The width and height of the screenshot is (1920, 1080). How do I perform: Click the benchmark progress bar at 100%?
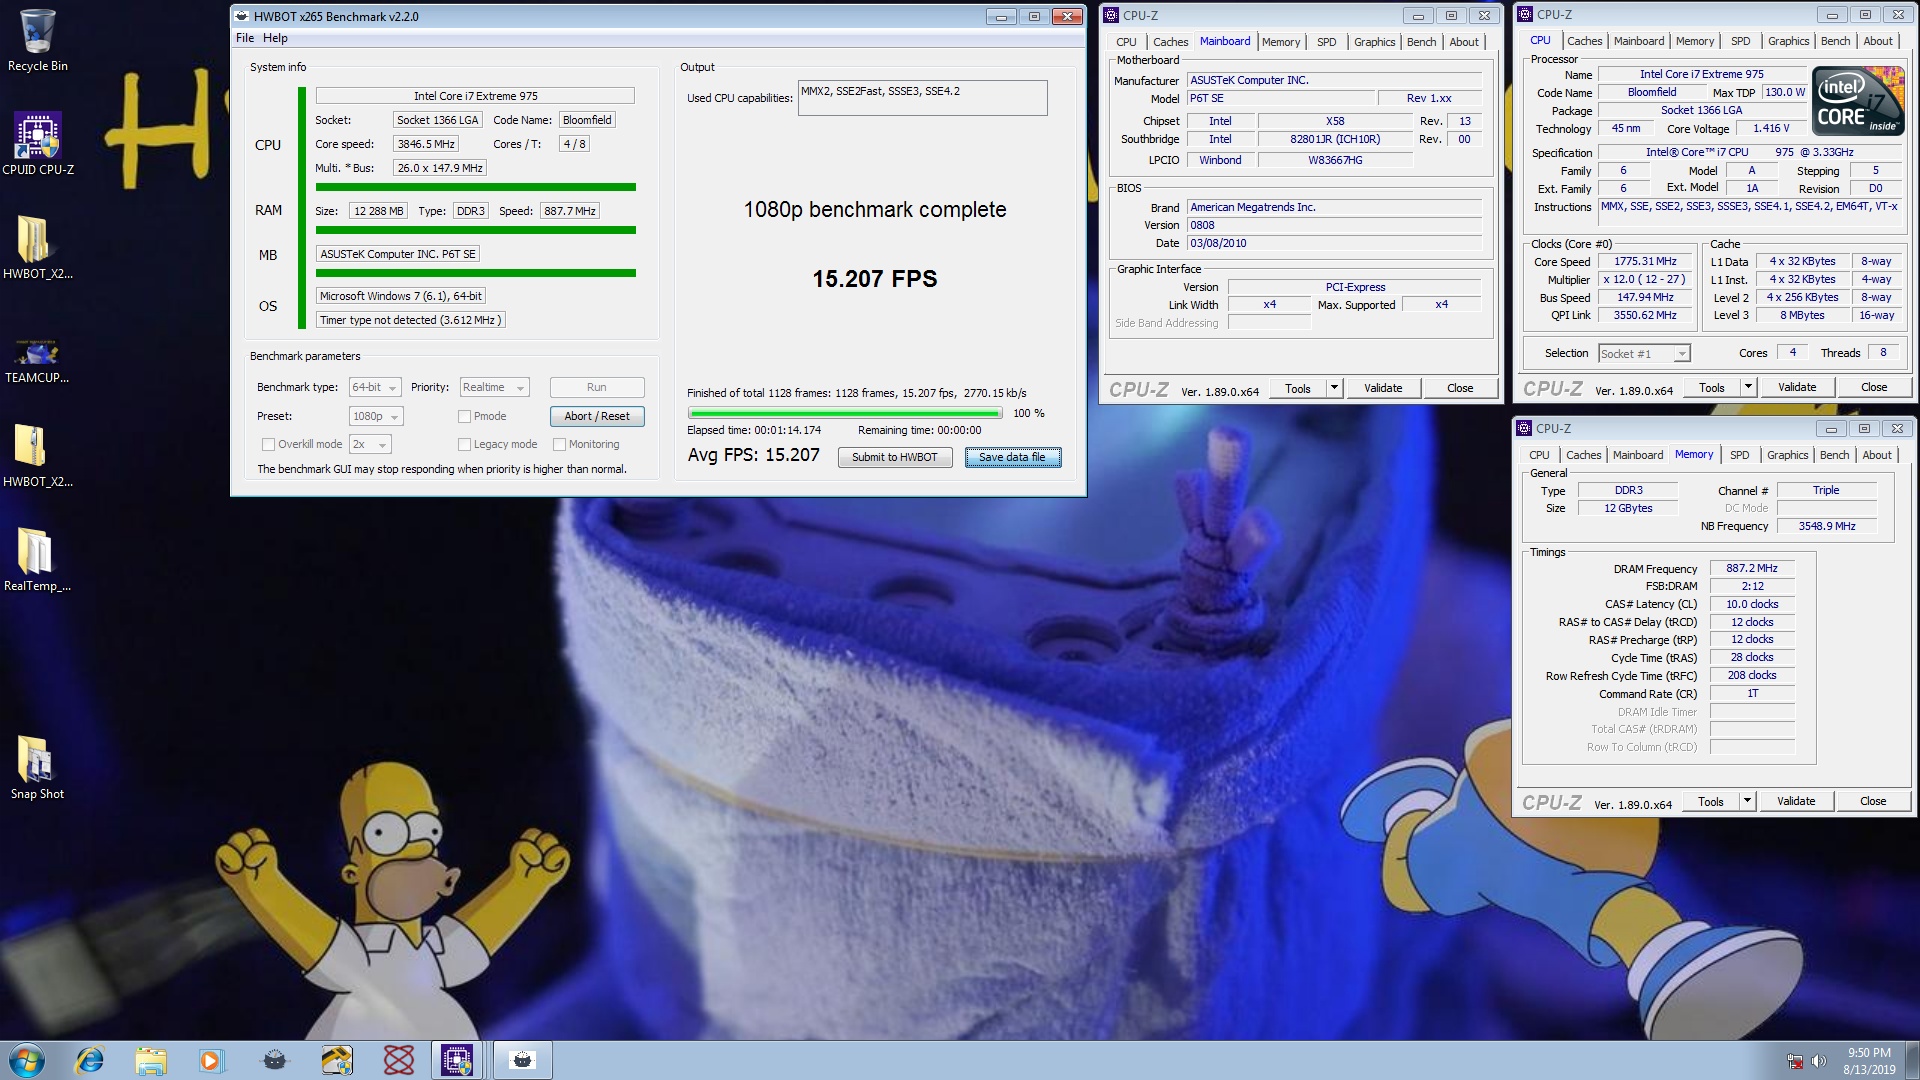click(845, 413)
